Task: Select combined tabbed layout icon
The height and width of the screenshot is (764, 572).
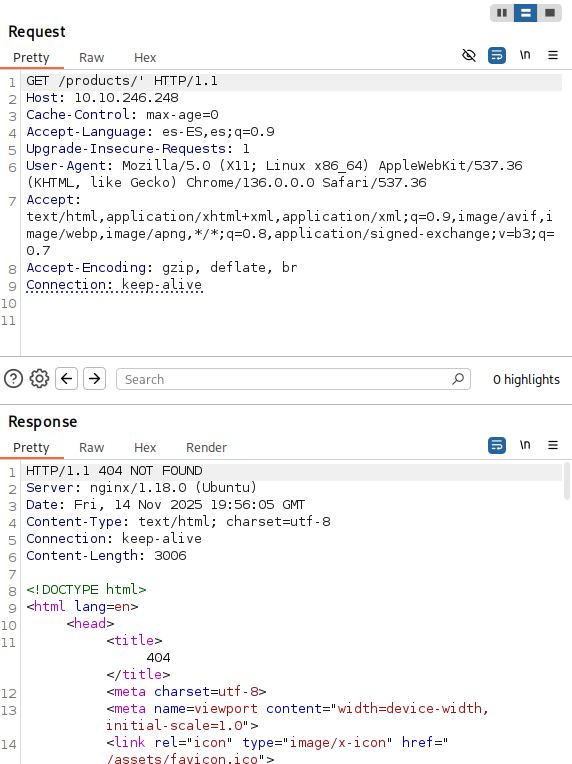Action: [x=550, y=13]
